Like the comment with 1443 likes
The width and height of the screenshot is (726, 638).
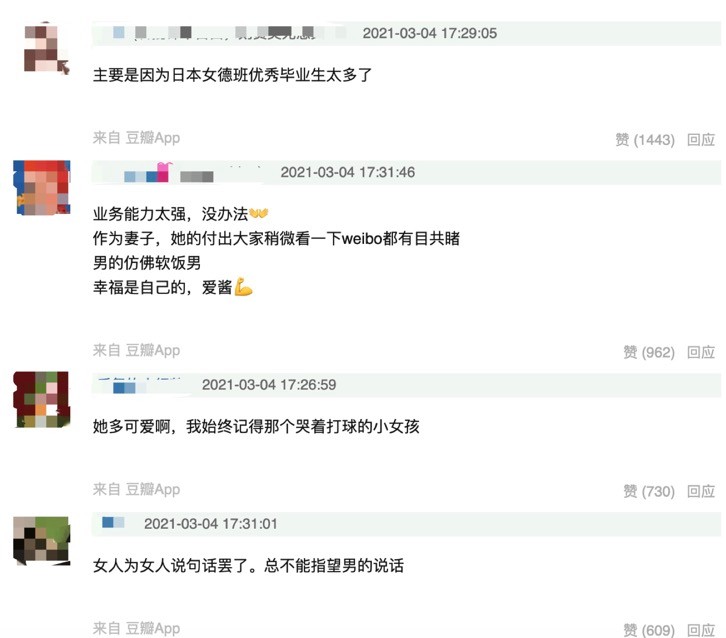(645, 139)
